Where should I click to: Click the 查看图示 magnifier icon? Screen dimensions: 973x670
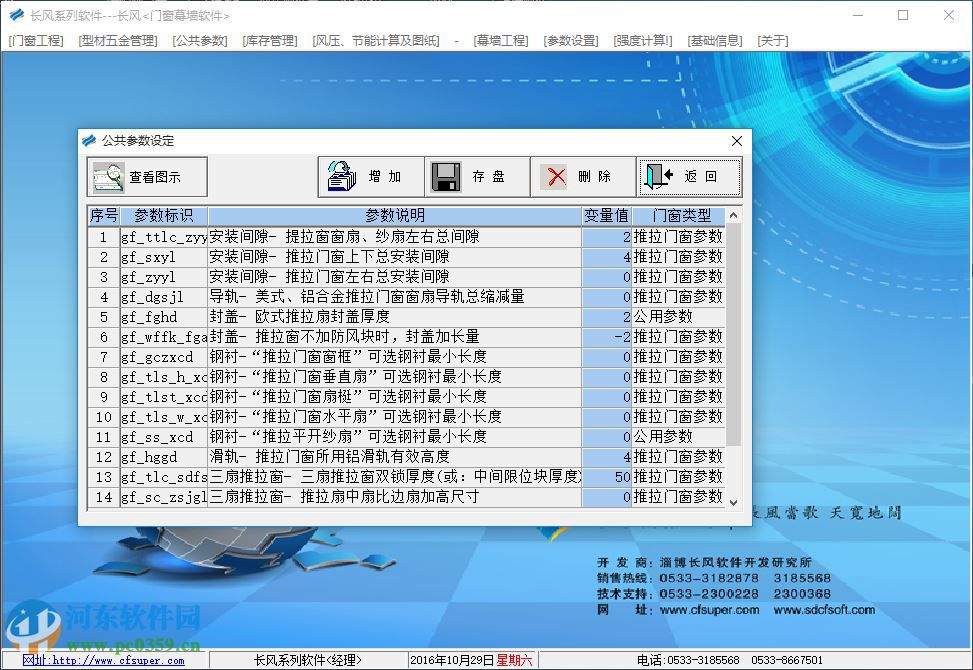(x=110, y=176)
